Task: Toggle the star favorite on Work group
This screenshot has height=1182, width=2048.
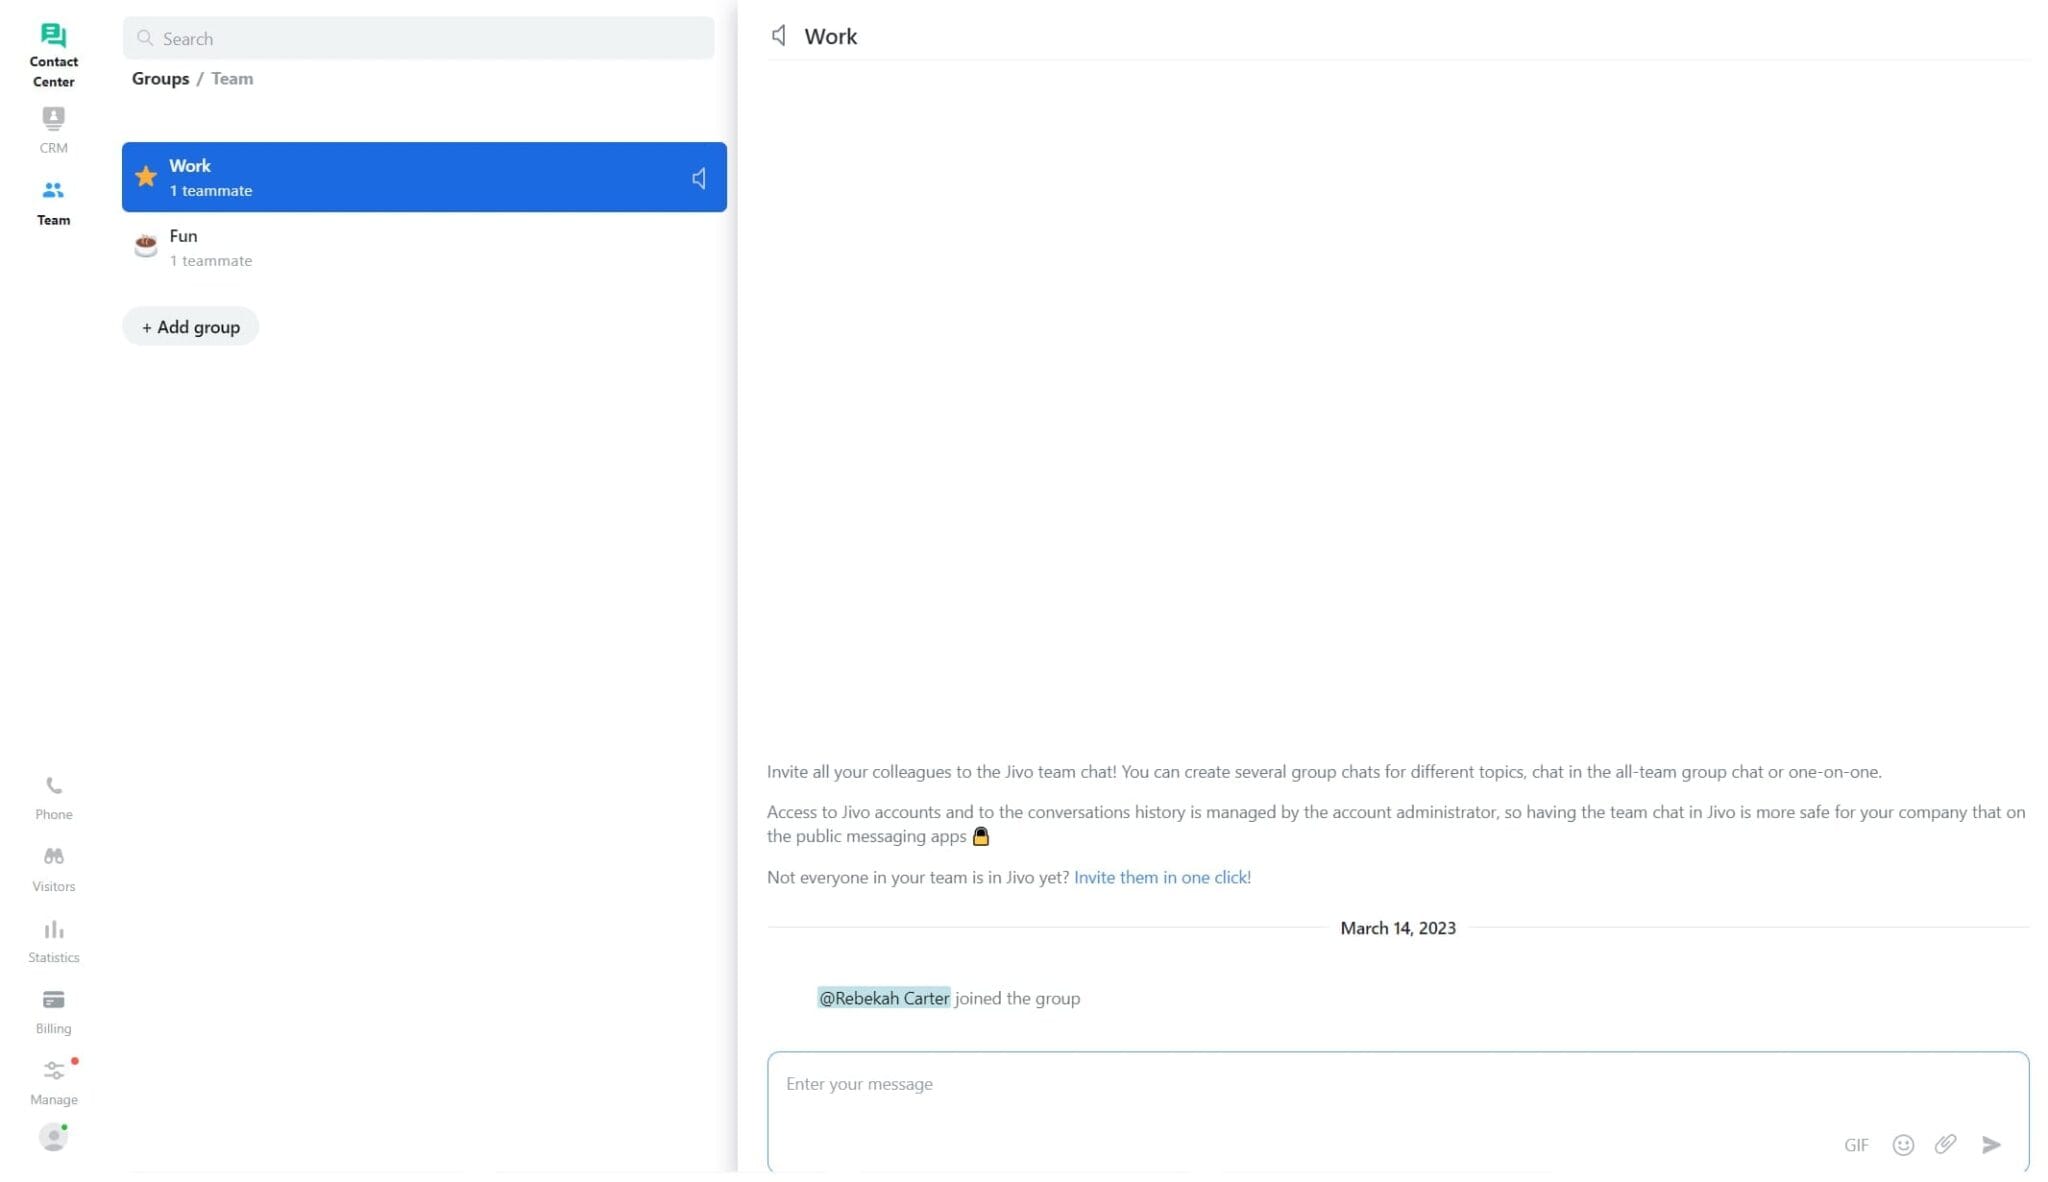Action: point(146,176)
